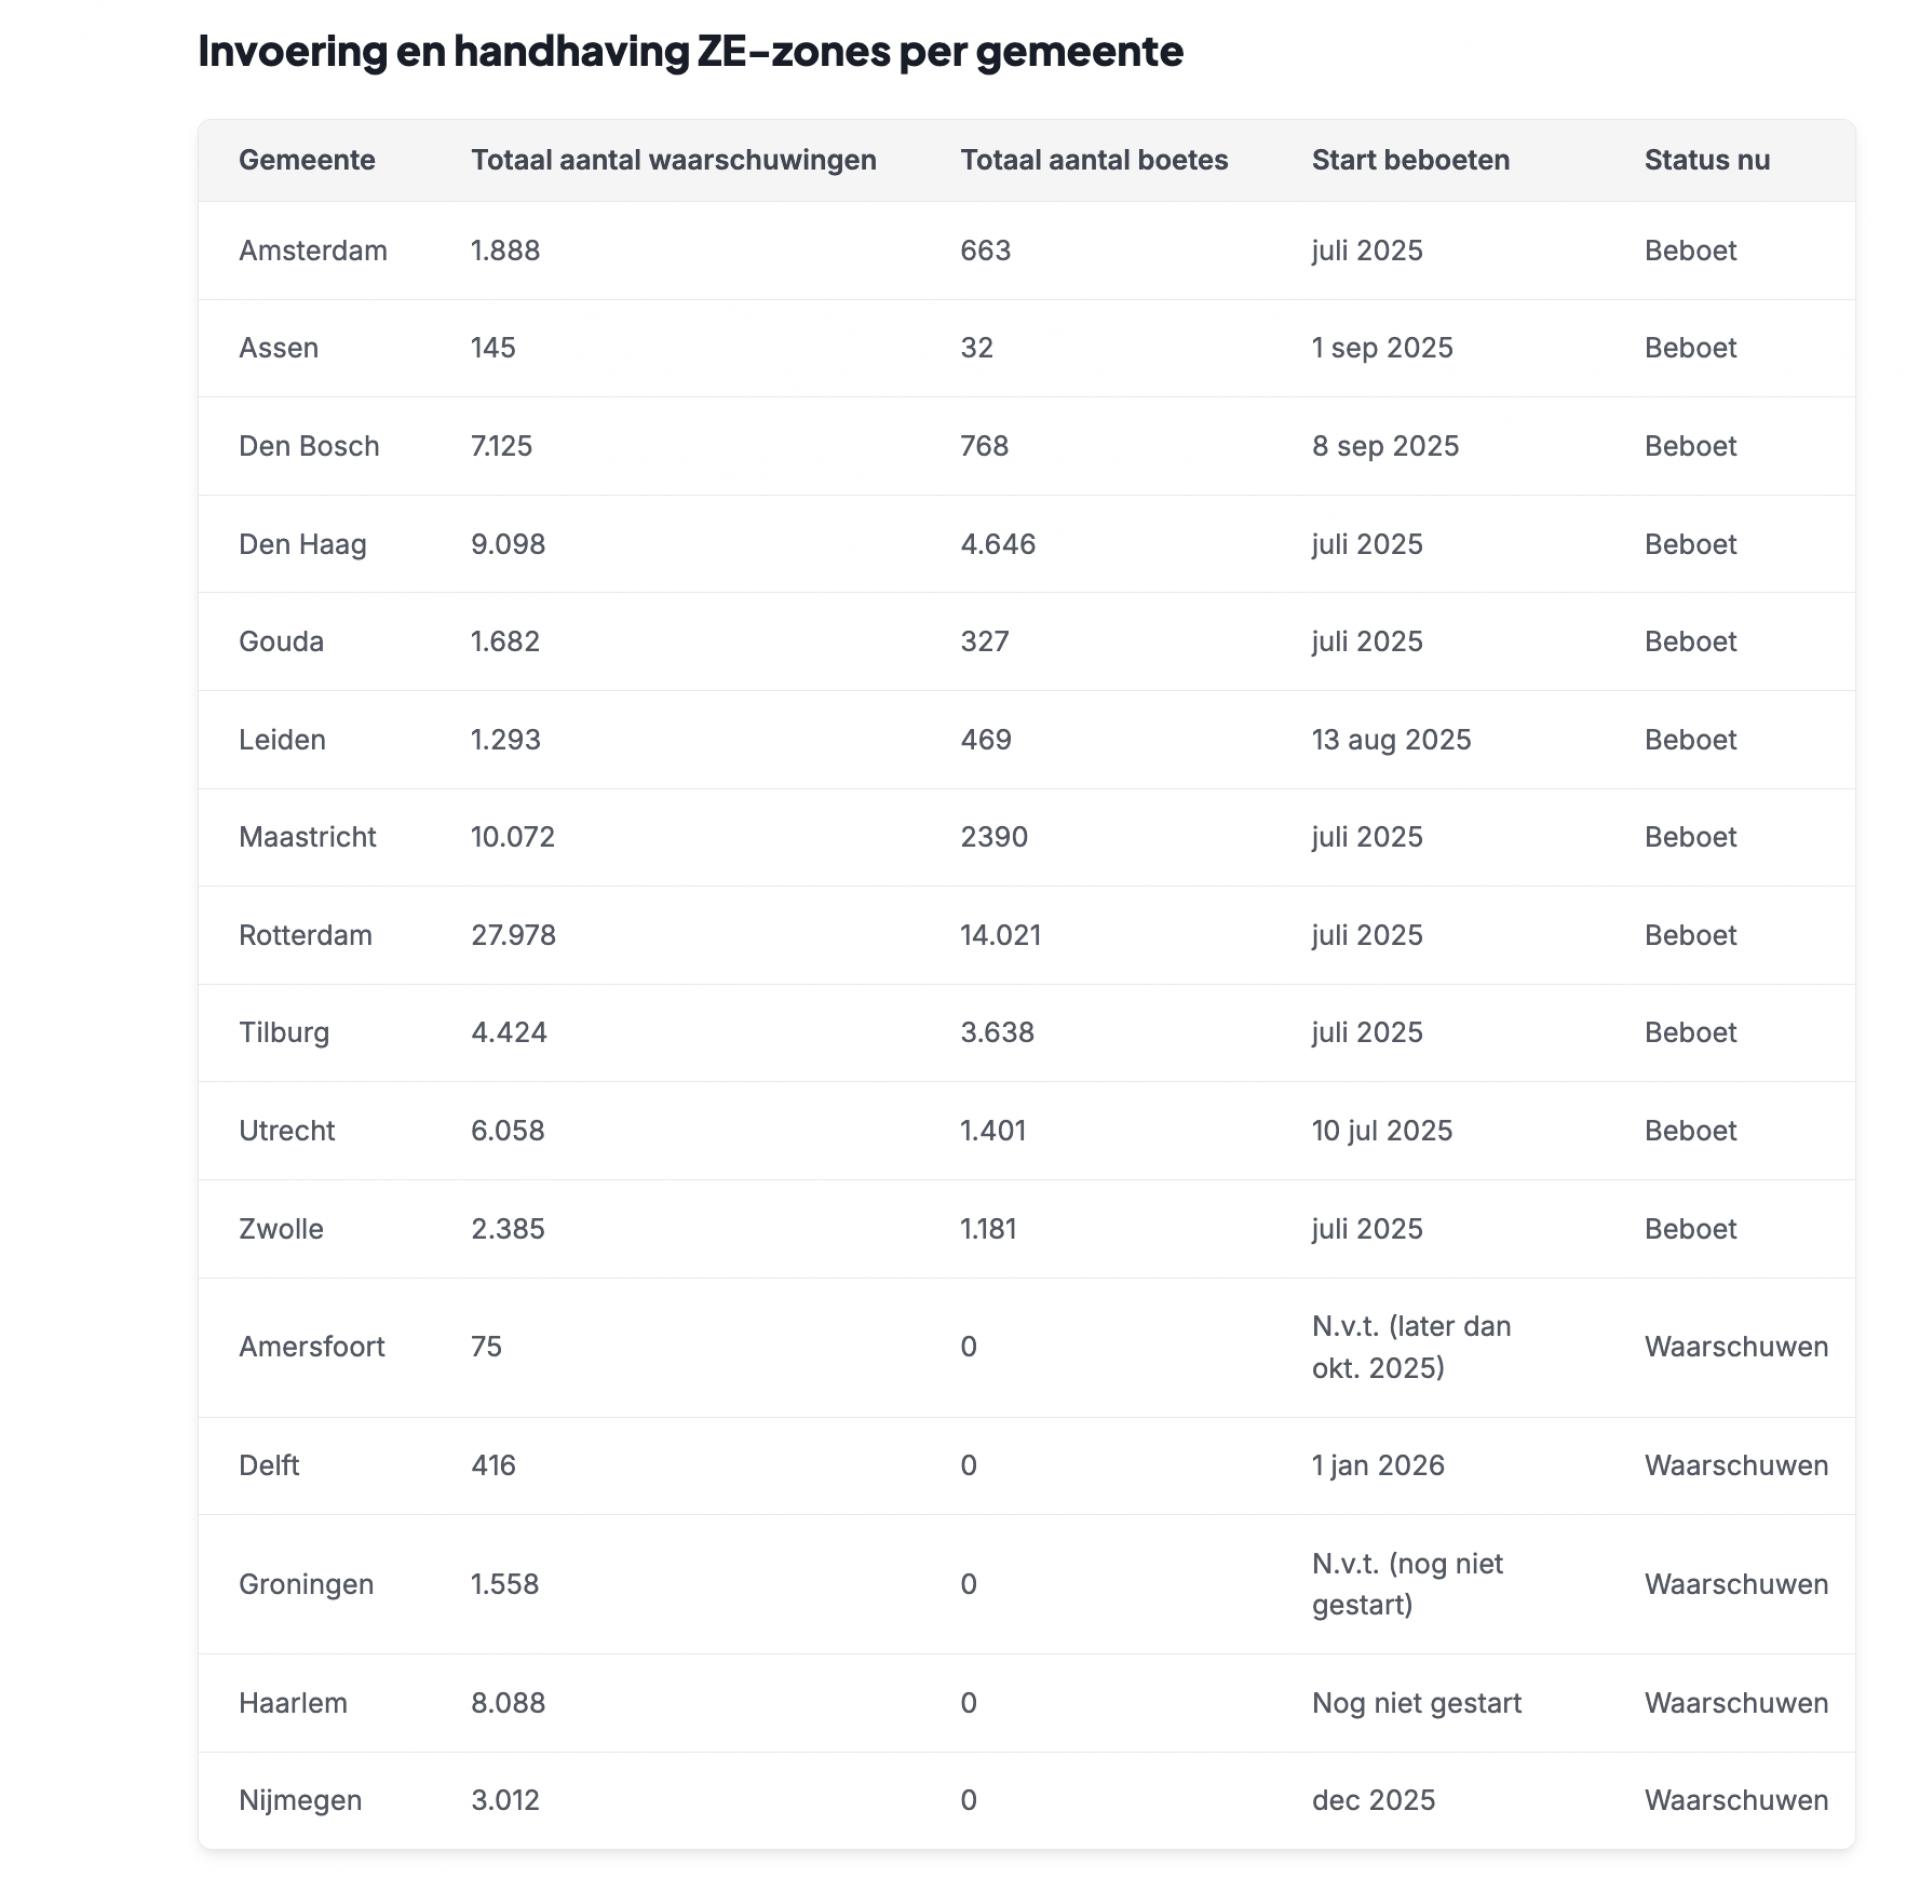The height and width of the screenshot is (1892, 1920).
Task: Click the "Waarschuwen" status for Delft
Action: coord(1735,1466)
